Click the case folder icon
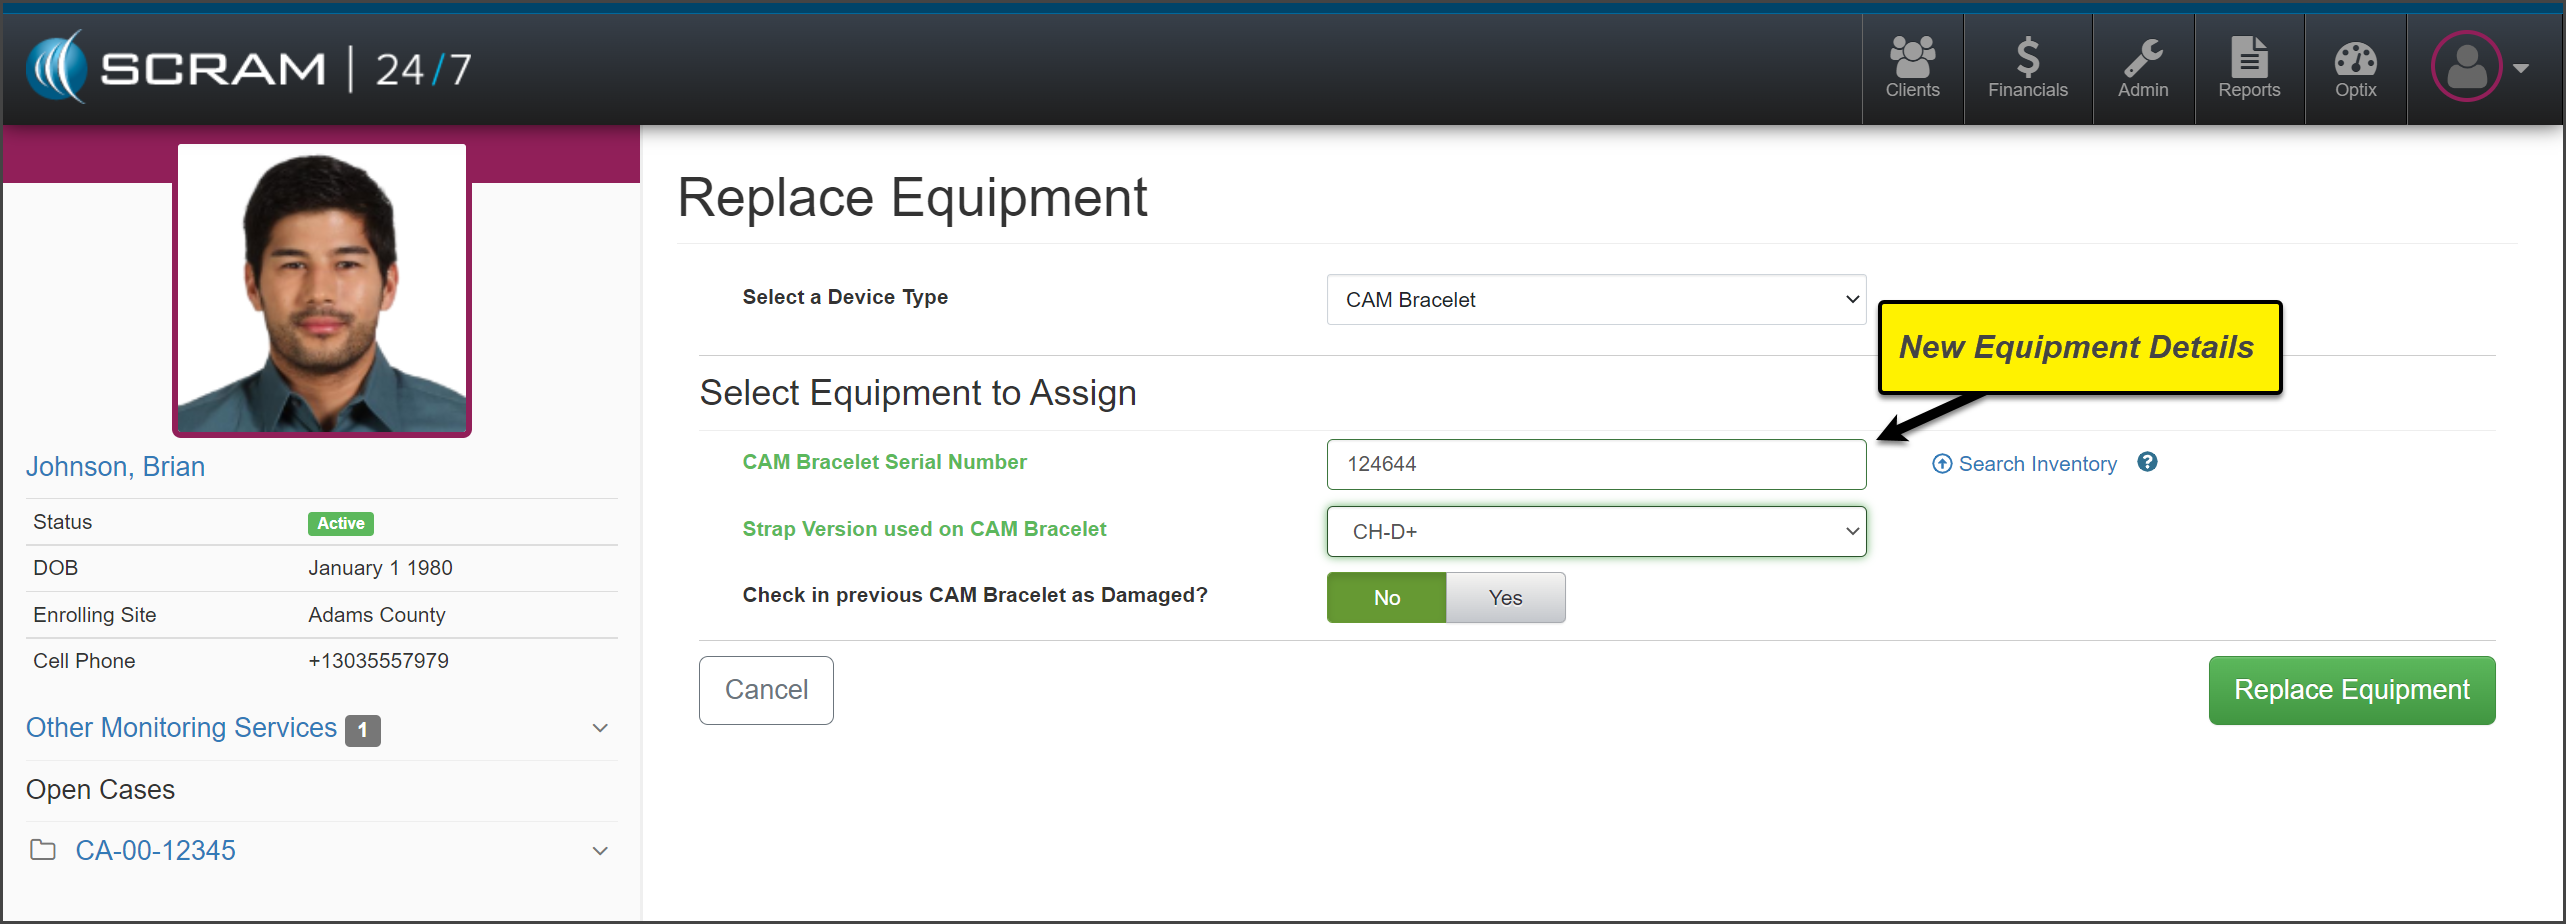 click(x=43, y=850)
